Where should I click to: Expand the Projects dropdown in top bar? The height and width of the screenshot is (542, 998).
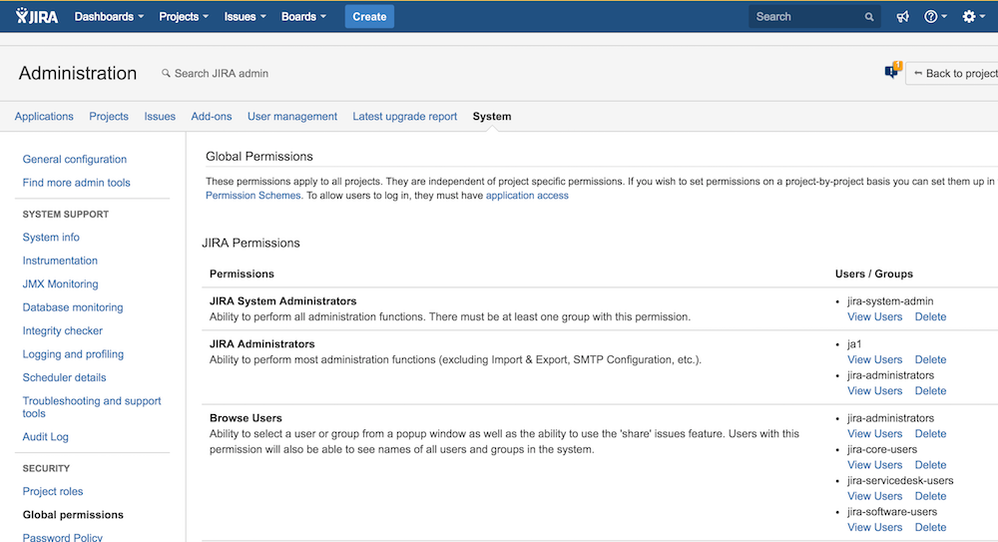point(183,17)
